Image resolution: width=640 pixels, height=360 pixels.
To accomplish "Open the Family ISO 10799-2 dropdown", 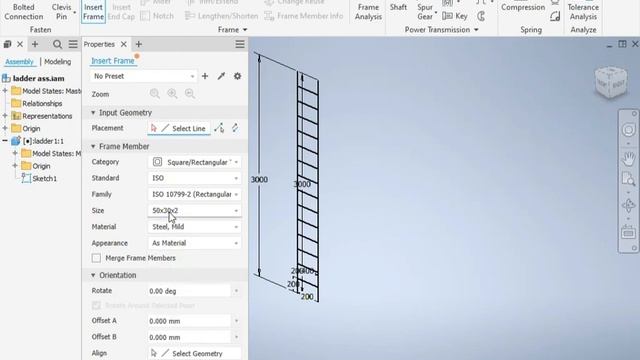I will click(194, 194).
